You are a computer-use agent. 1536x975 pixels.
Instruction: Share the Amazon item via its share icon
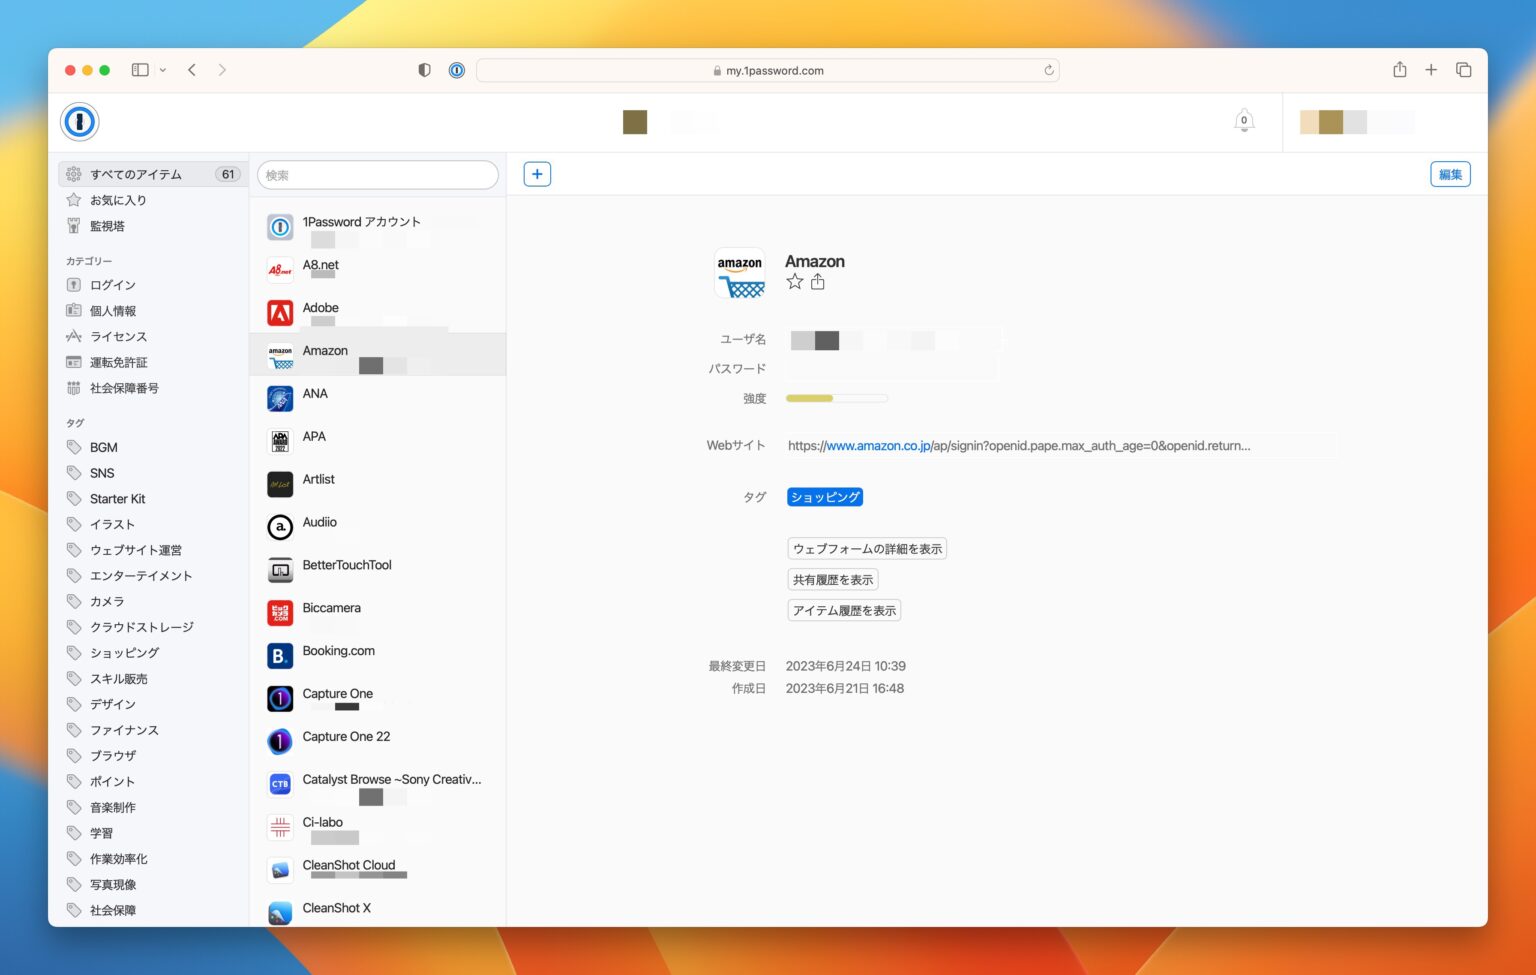click(x=817, y=281)
